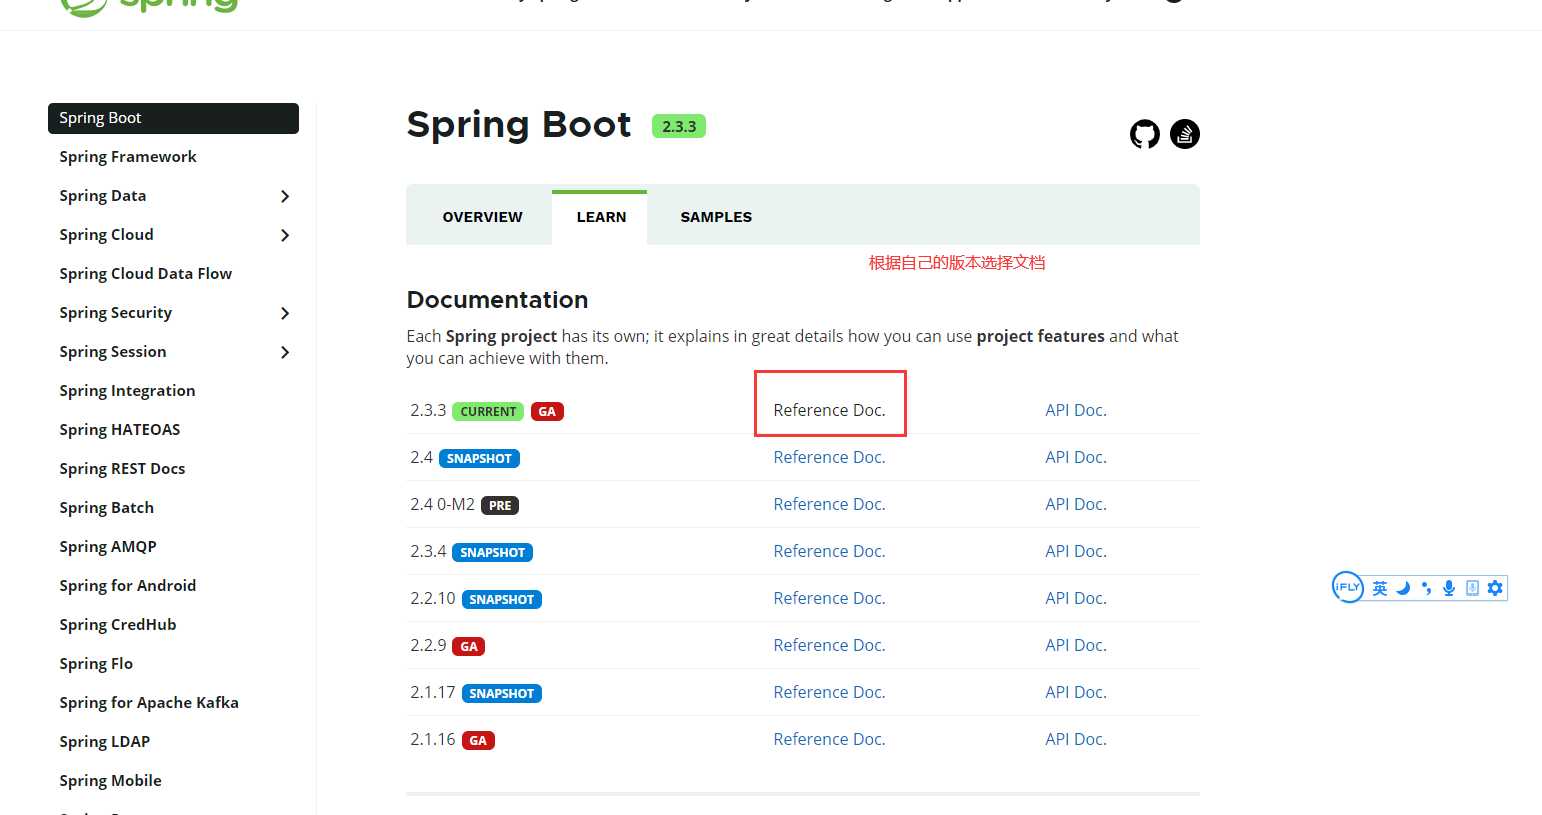Click the GA badge beside version 2.2.9
The height and width of the screenshot is (815, 1542).
469,646
